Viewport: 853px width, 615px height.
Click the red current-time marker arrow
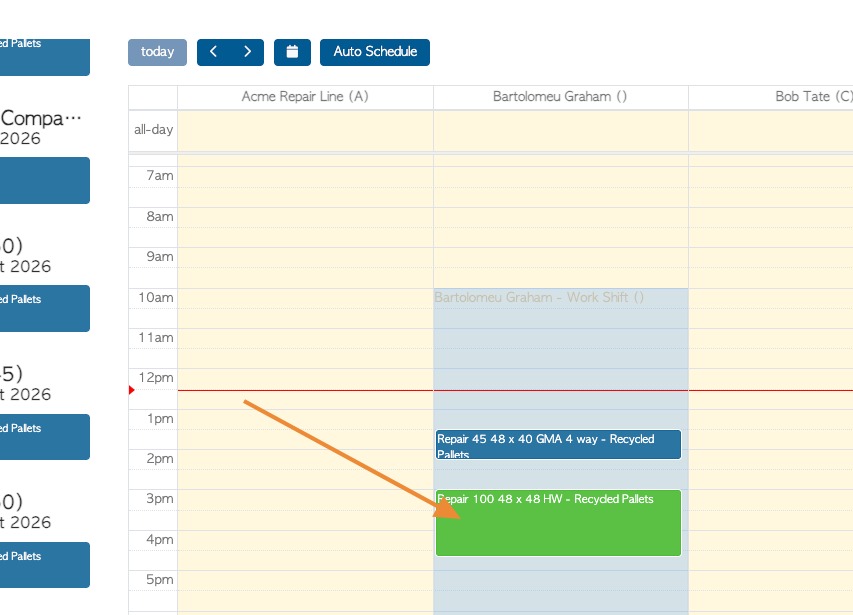[132, 390]
